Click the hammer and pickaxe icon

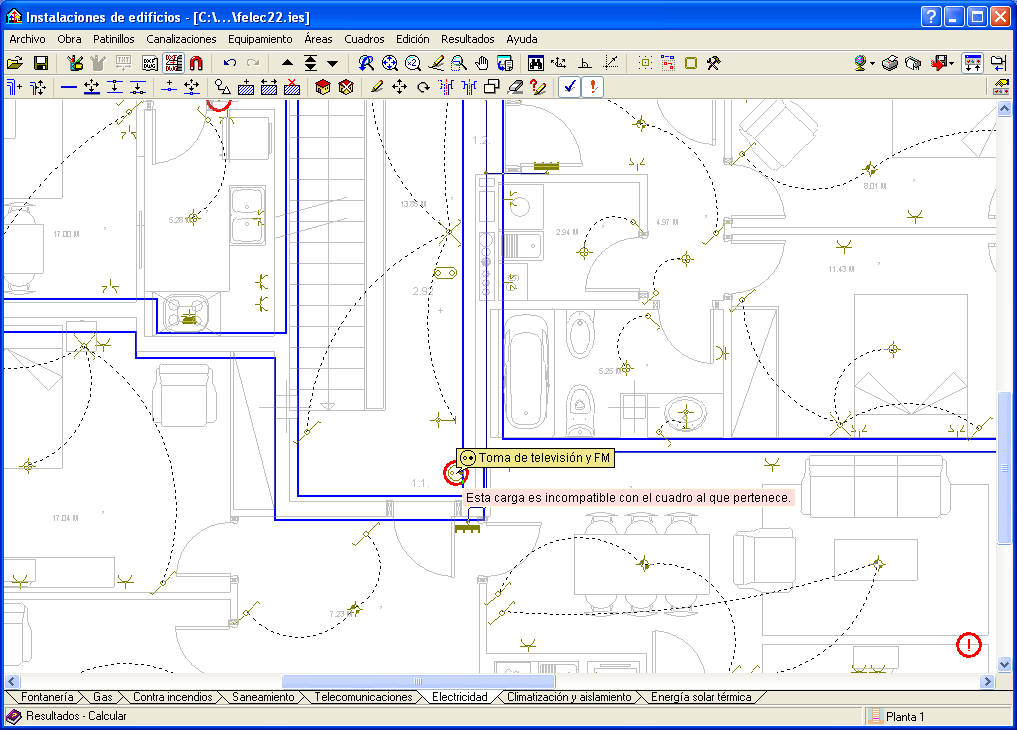(714, 63)
